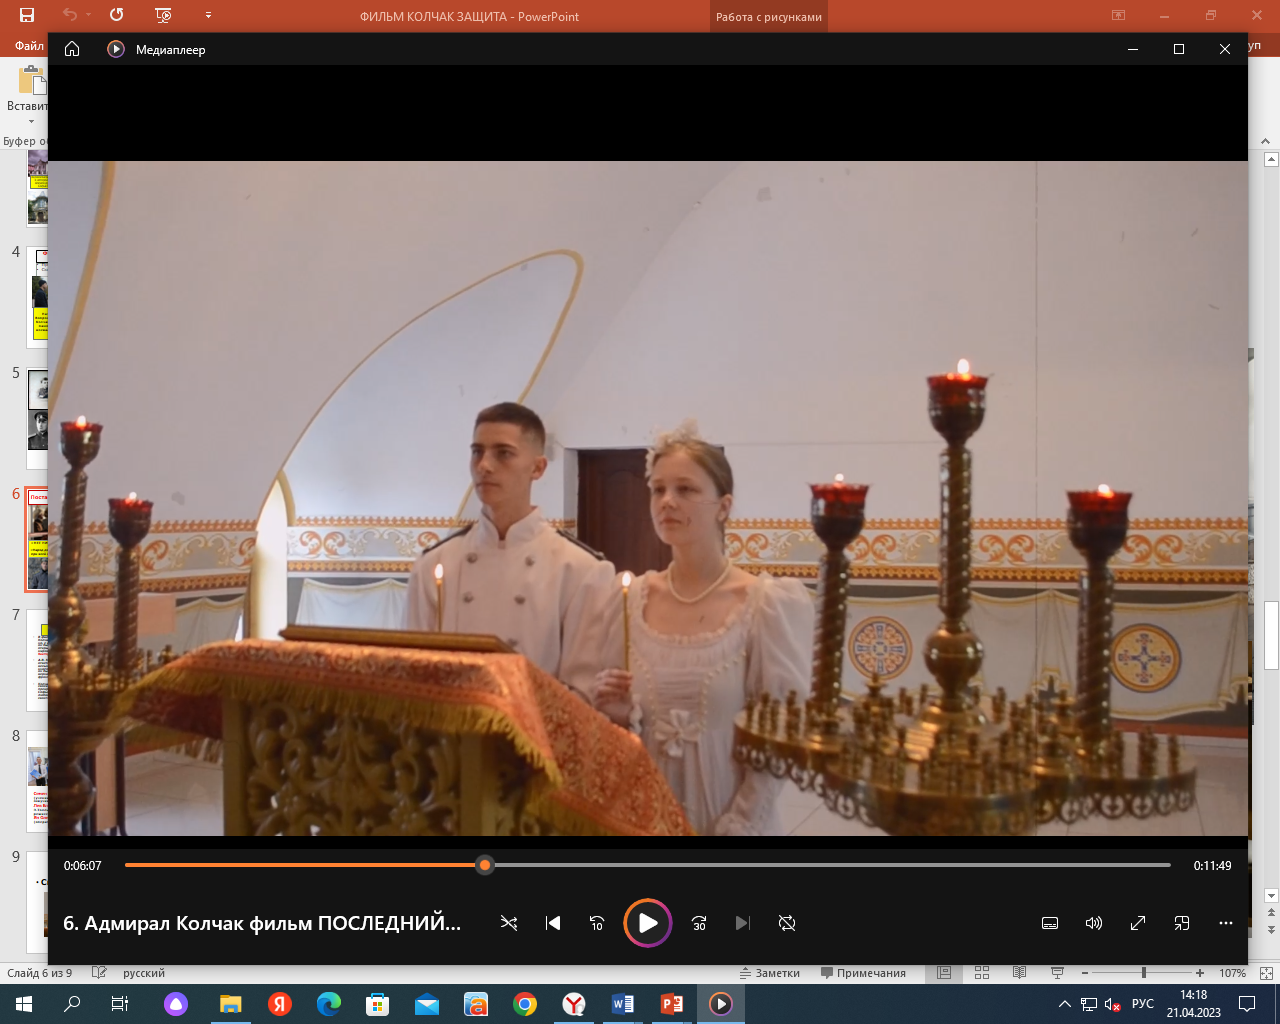This screenshot has height=1024, width=1280.
Task: Expand Quick Access Toolbar customization dropdown
Action: point(208,16)
